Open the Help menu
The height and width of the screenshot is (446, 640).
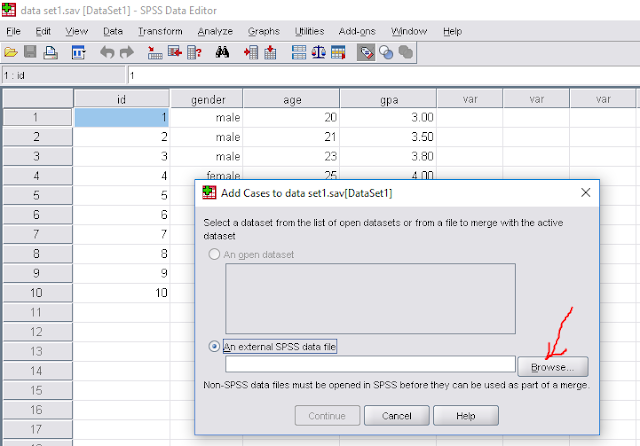pyautogui.click(x=452, y=31)
